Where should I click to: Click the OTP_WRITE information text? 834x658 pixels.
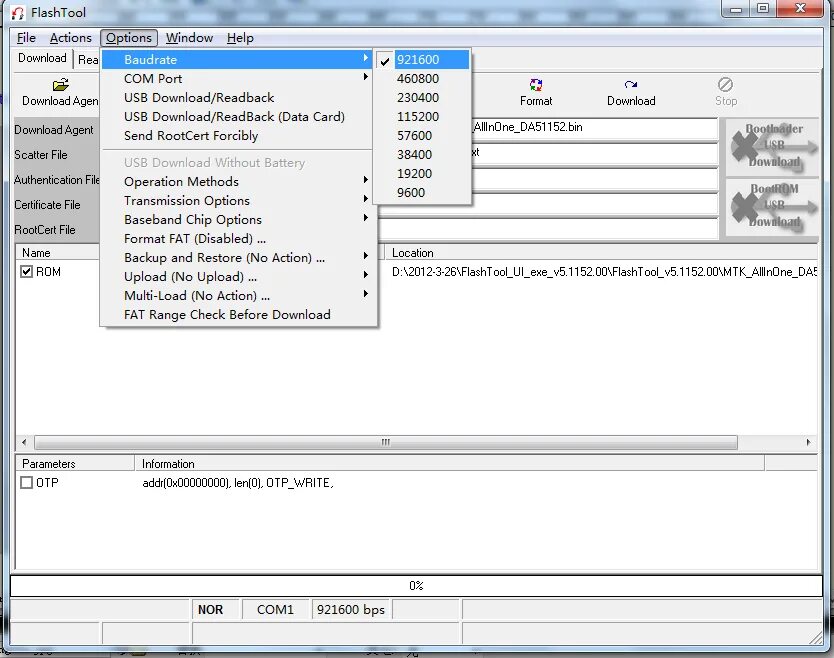pyautogui.click(x=238, y=483)
